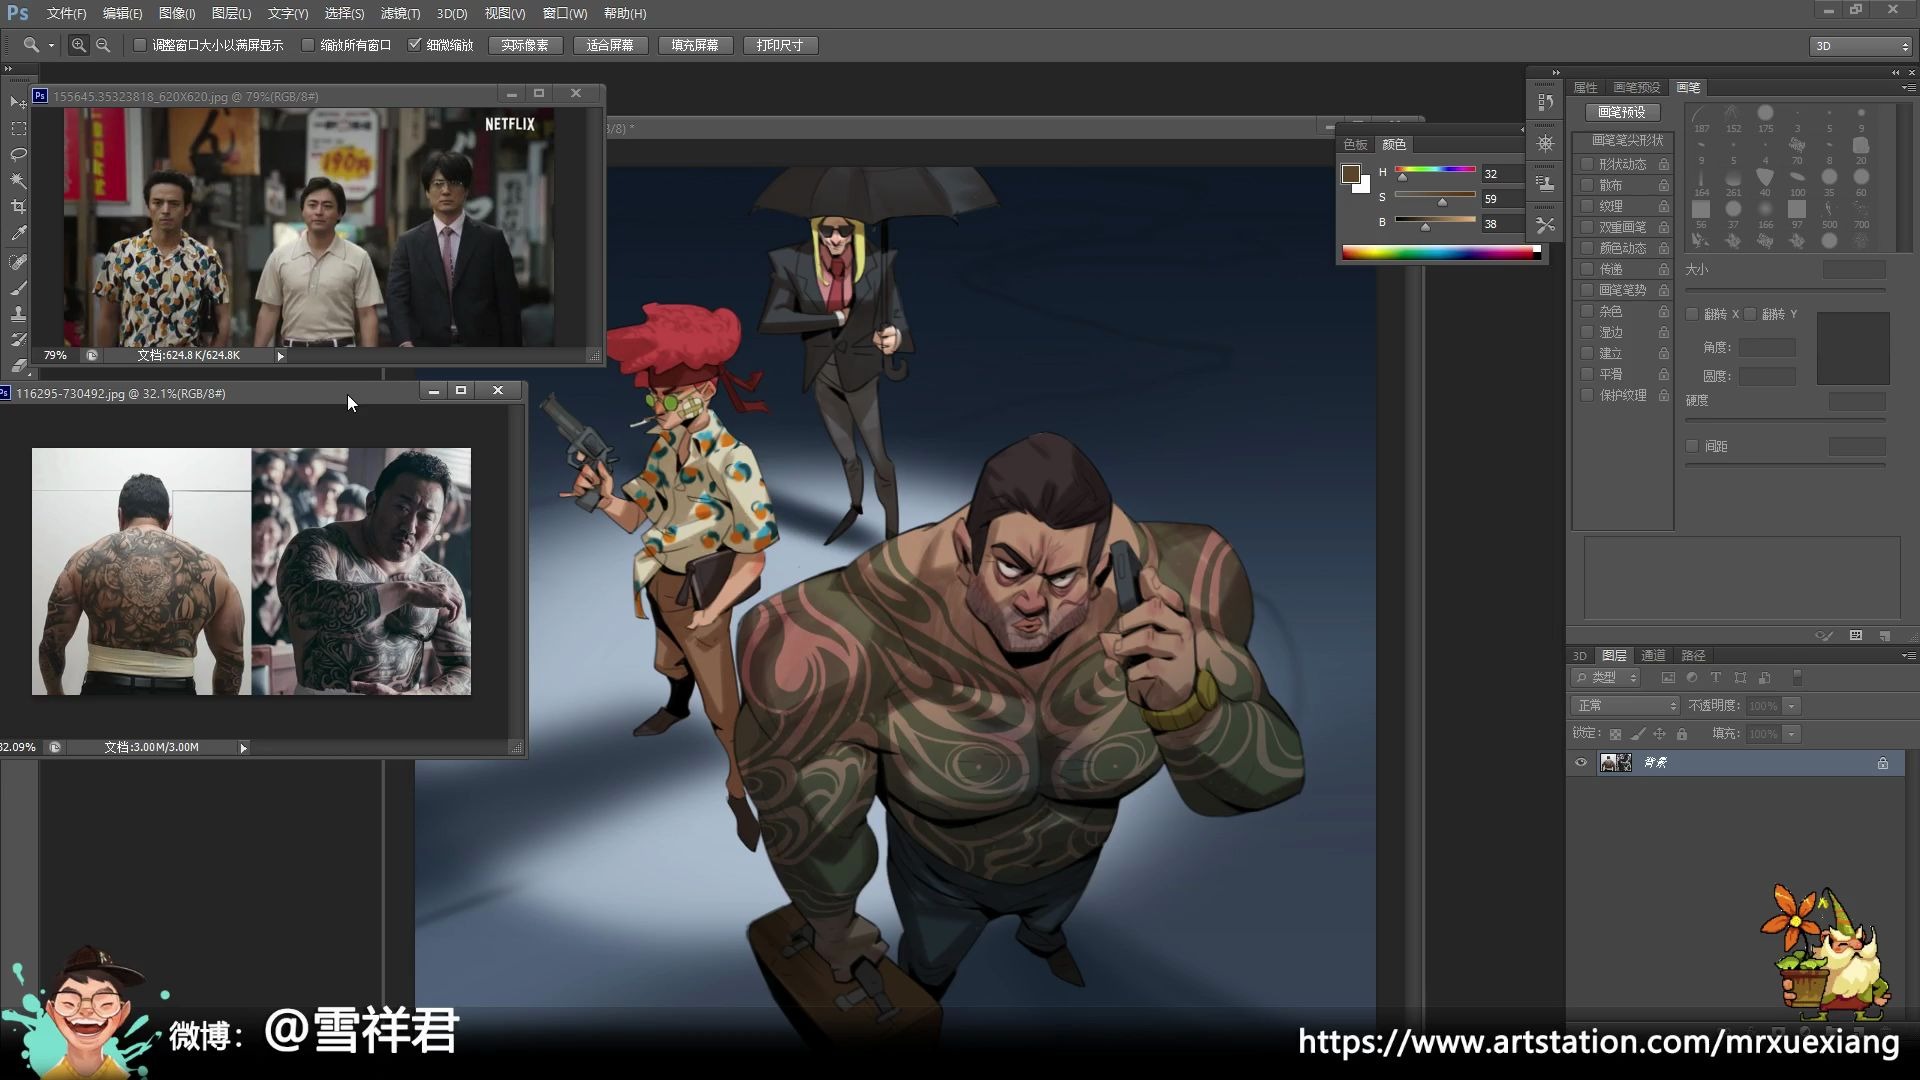Open the brush panel flyout menu
Viewport: 1920px width, 1080px height.
tap(1908, 88)
